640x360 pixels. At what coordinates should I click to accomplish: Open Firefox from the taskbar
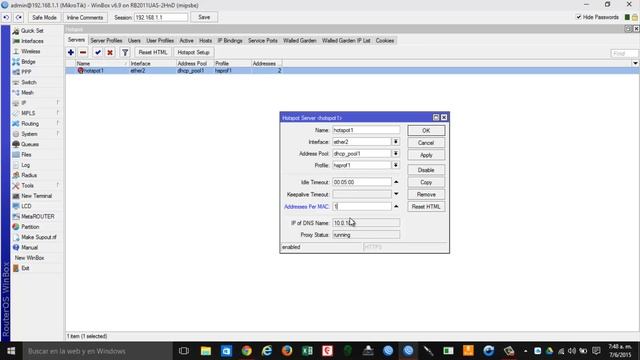(x=287, y=351)
